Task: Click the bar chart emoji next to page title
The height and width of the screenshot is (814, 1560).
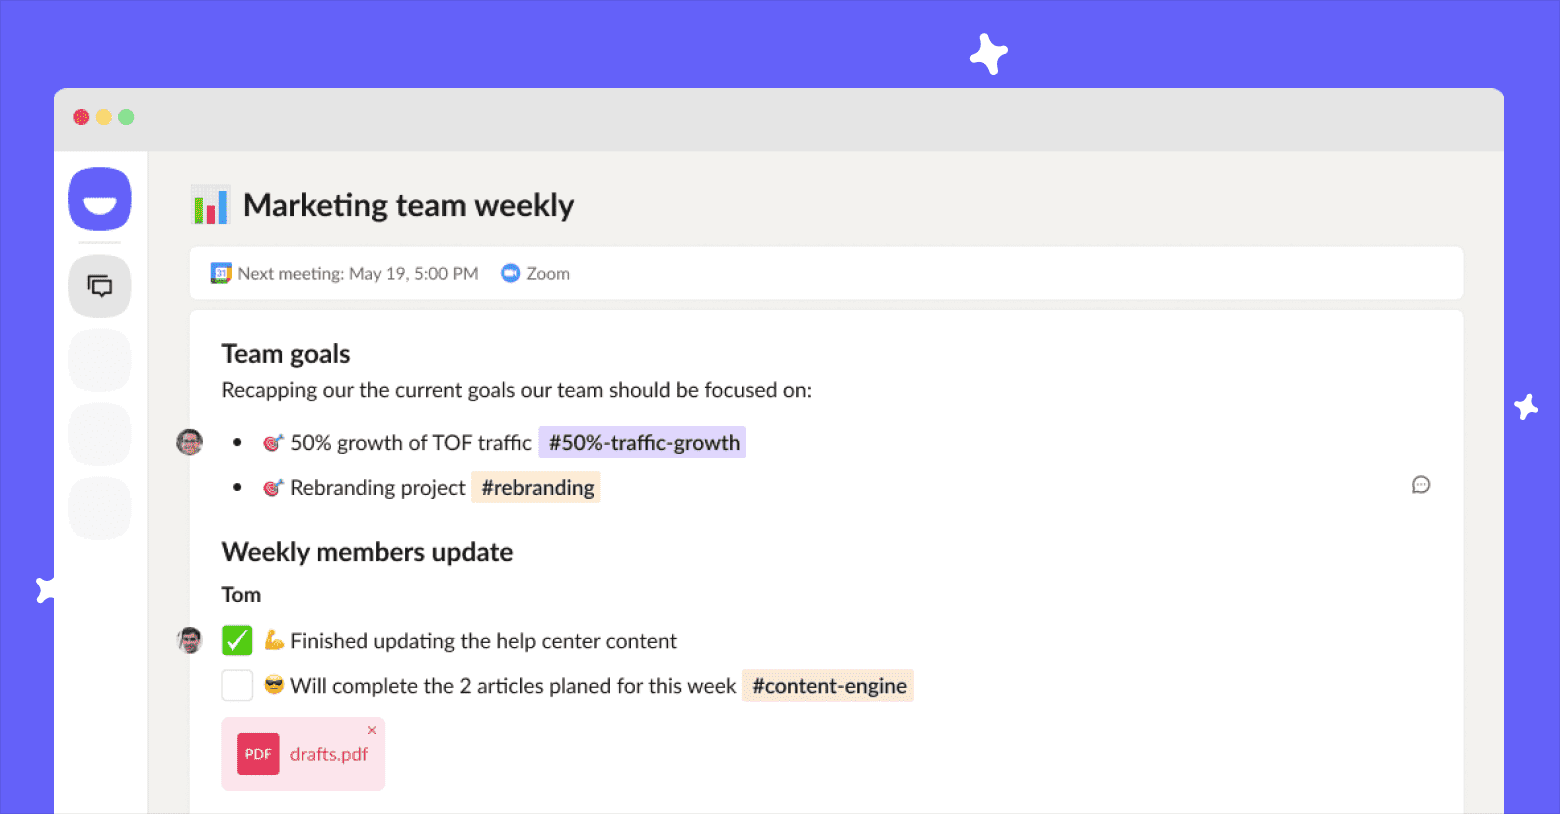Action: tap(210, 204)
